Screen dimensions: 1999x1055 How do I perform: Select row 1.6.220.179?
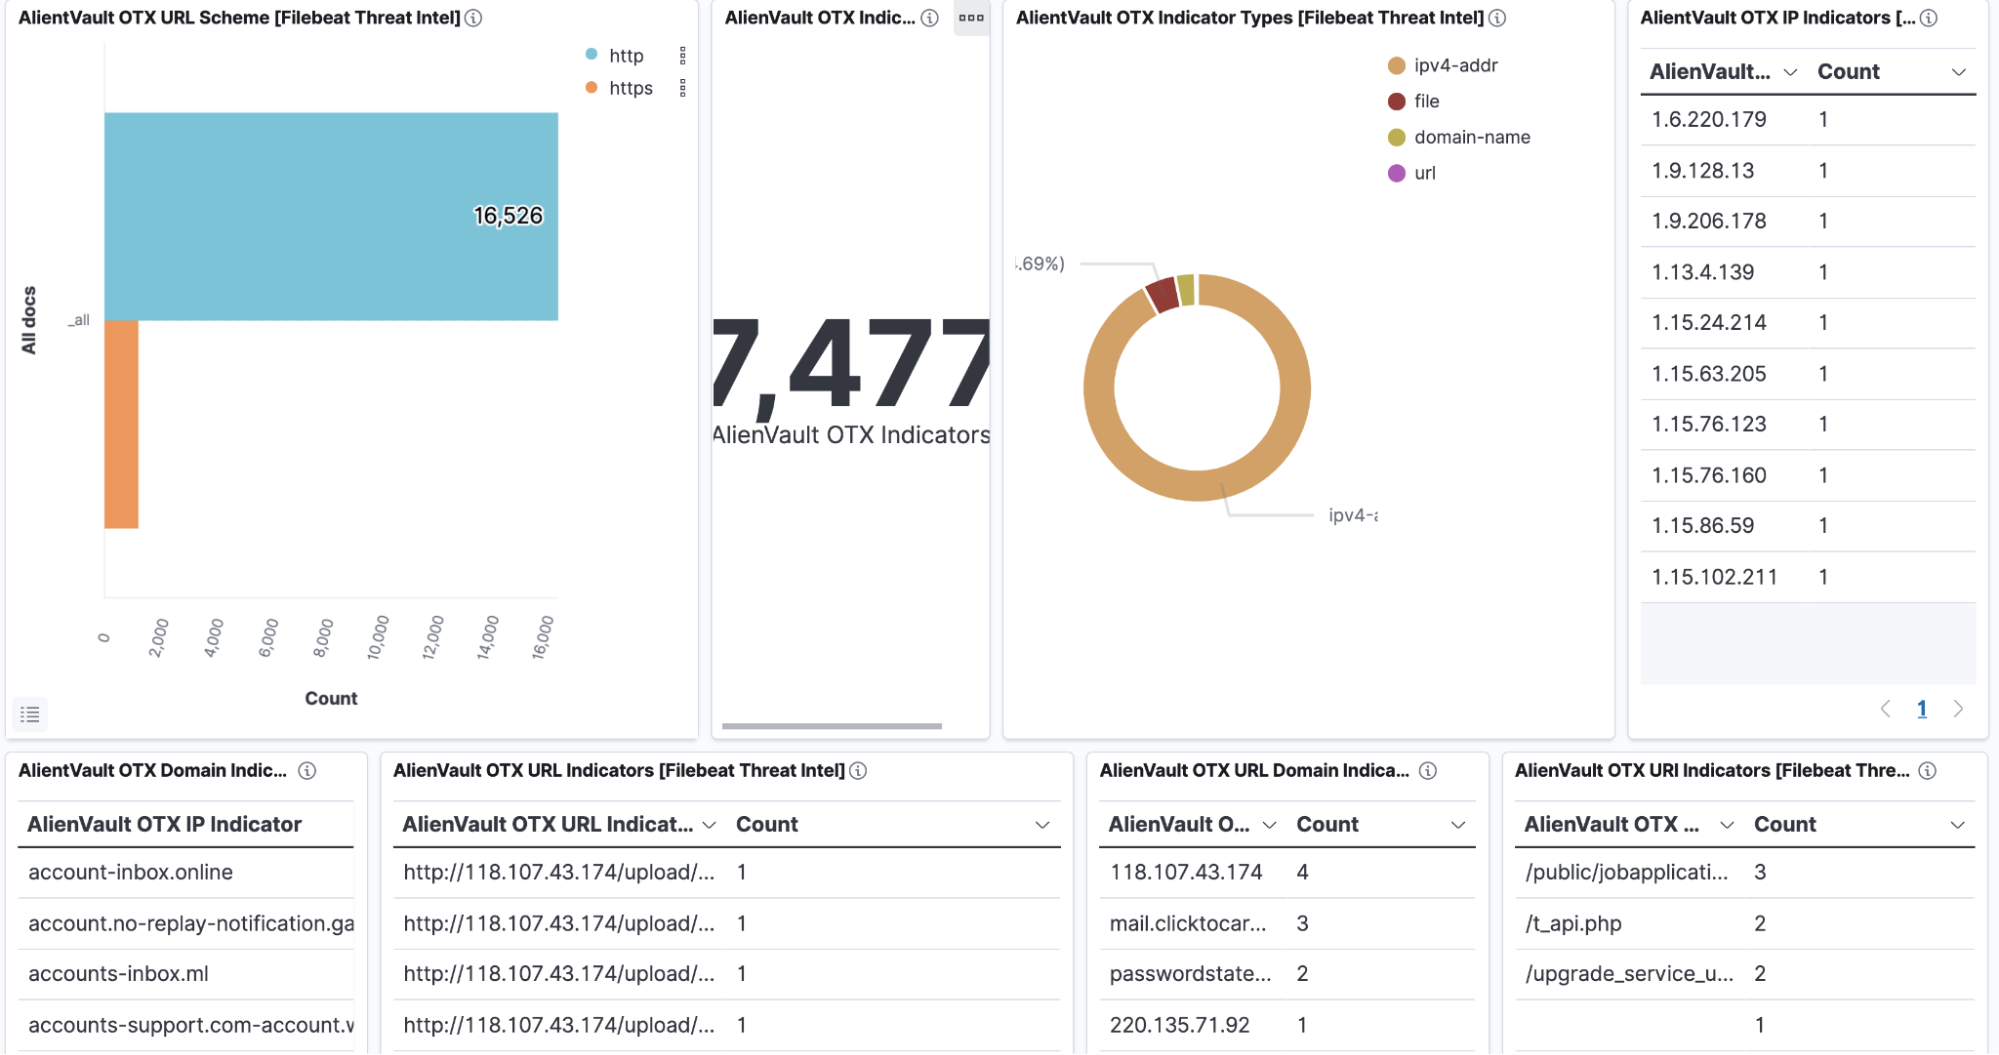coord(1808,120)
